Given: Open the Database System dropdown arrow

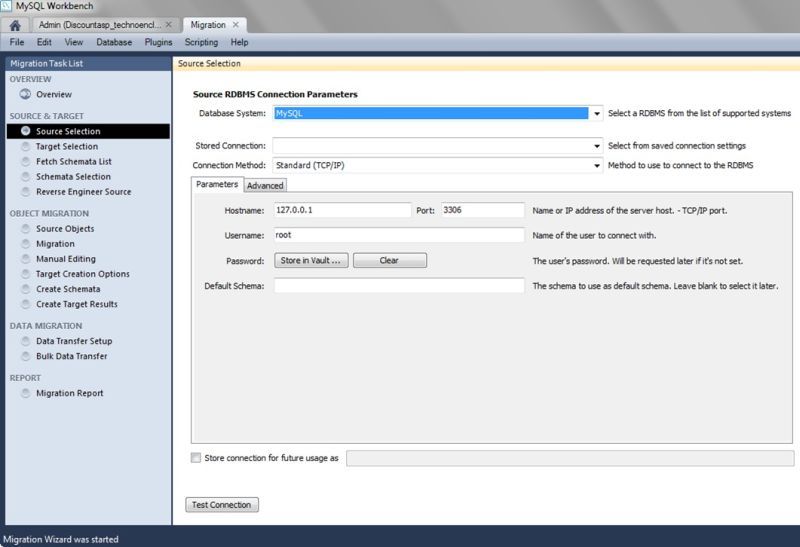Looking at the screenshot, I should pos(596,113).
